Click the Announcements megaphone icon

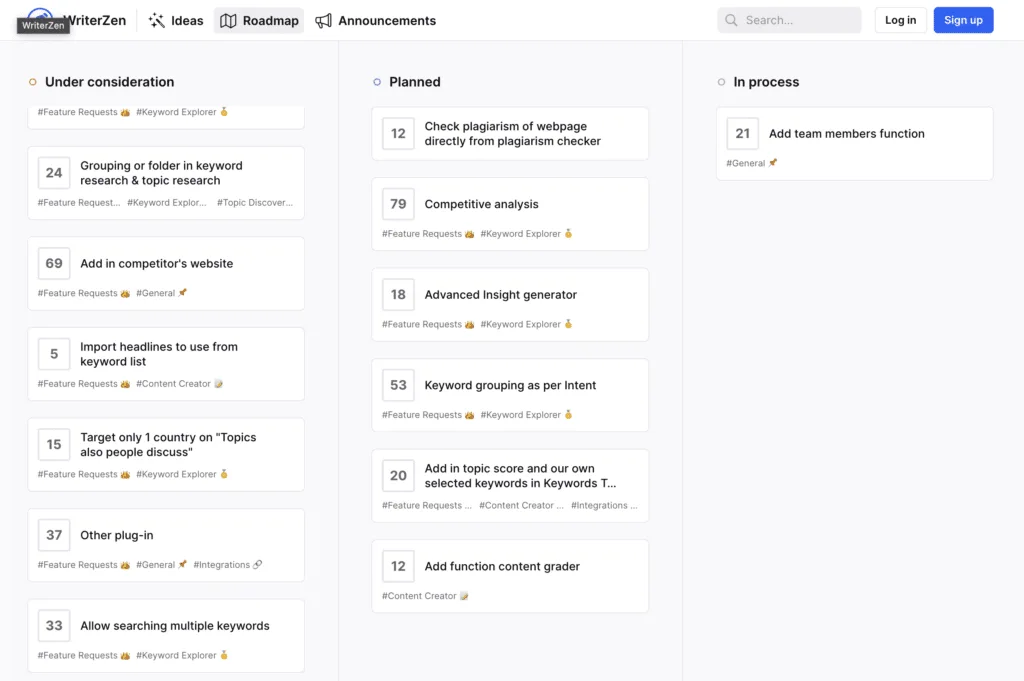[323, 20]
